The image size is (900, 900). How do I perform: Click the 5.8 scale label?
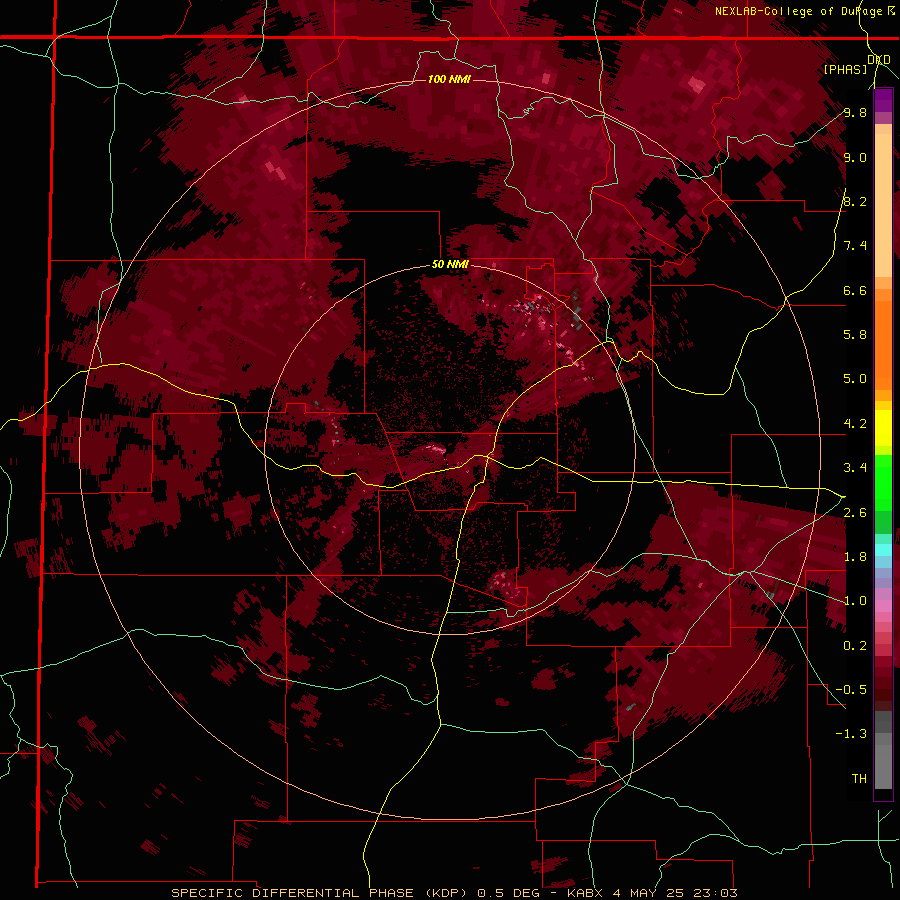(855, 335)
